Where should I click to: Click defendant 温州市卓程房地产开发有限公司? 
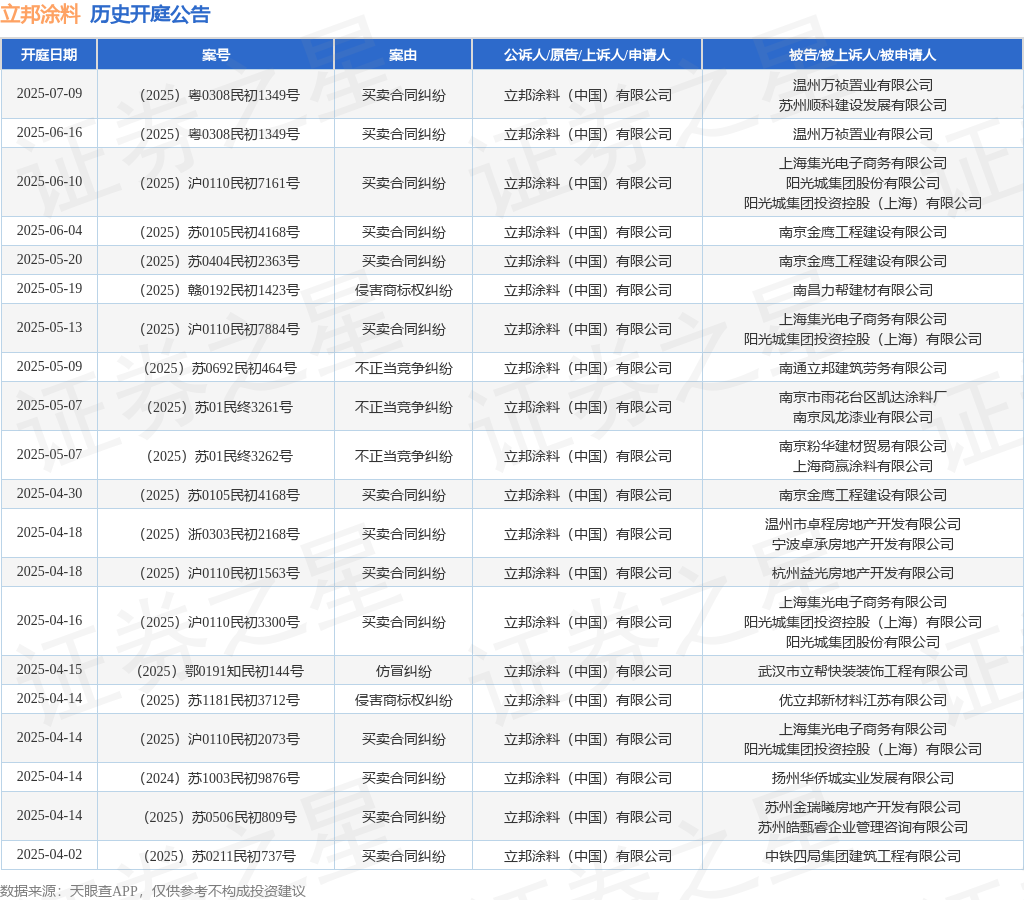[x=863, y=524]
